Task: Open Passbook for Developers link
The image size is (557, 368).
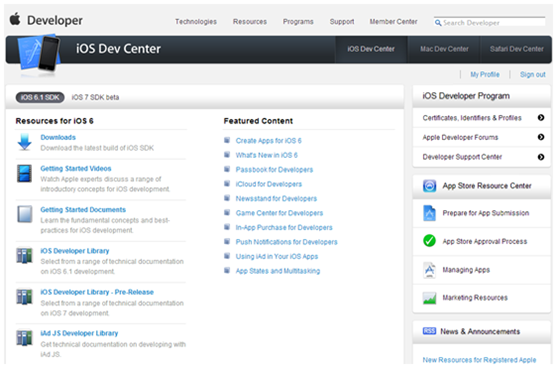Action: pos(274,169)
